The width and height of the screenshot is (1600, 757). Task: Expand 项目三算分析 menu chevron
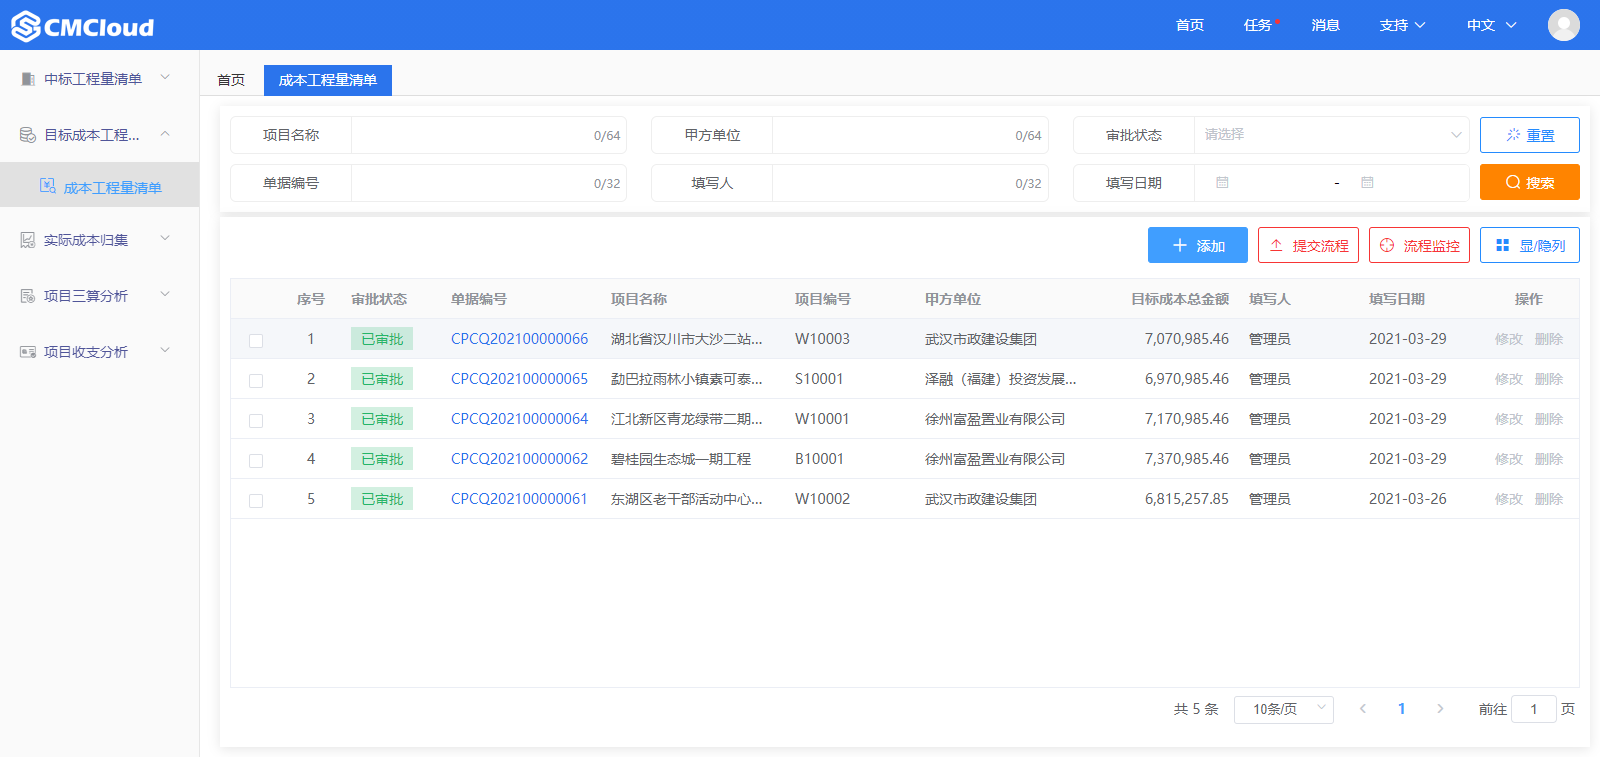pos(165,294)
